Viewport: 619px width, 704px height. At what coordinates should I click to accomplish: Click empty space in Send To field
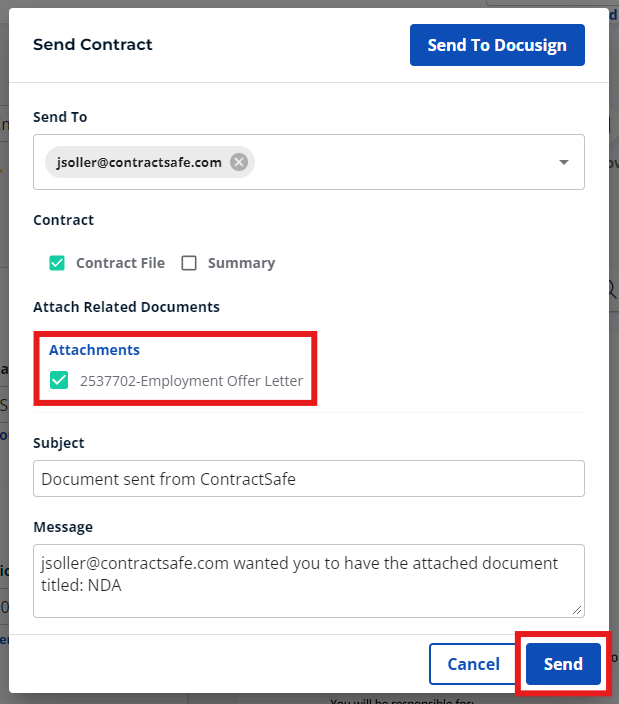pos(404,162)
